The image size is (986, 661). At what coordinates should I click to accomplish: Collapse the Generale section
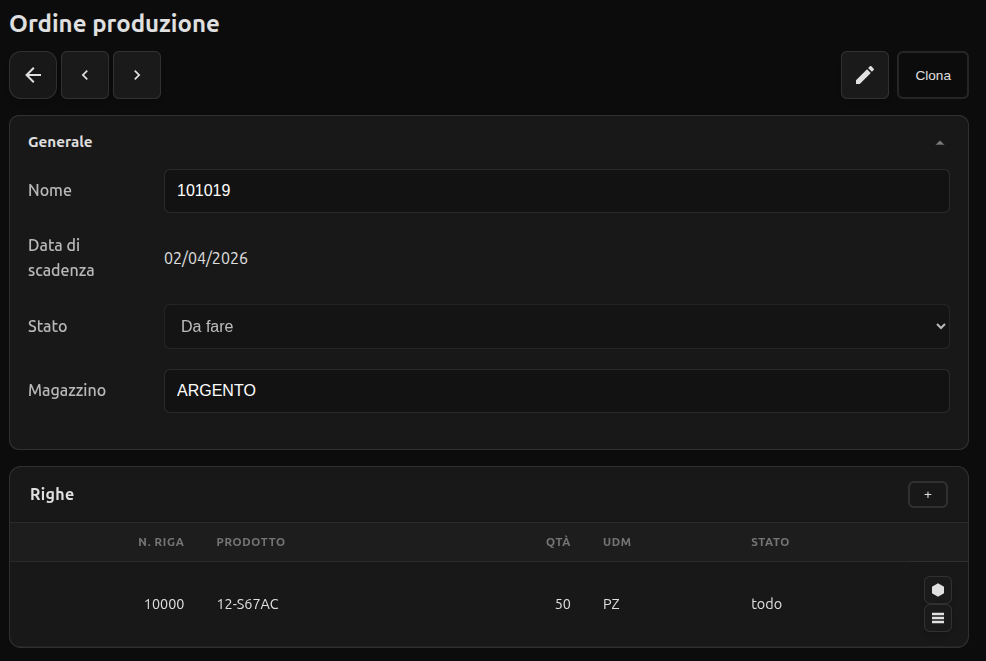pyautogui.click(x=940, y=143)
